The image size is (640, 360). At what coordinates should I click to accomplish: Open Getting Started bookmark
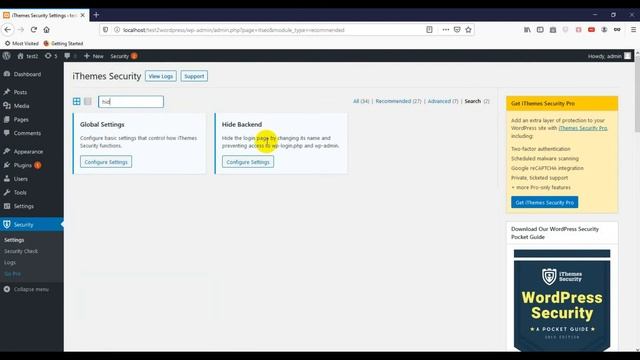pyautogui.click(x=63, y=43)
